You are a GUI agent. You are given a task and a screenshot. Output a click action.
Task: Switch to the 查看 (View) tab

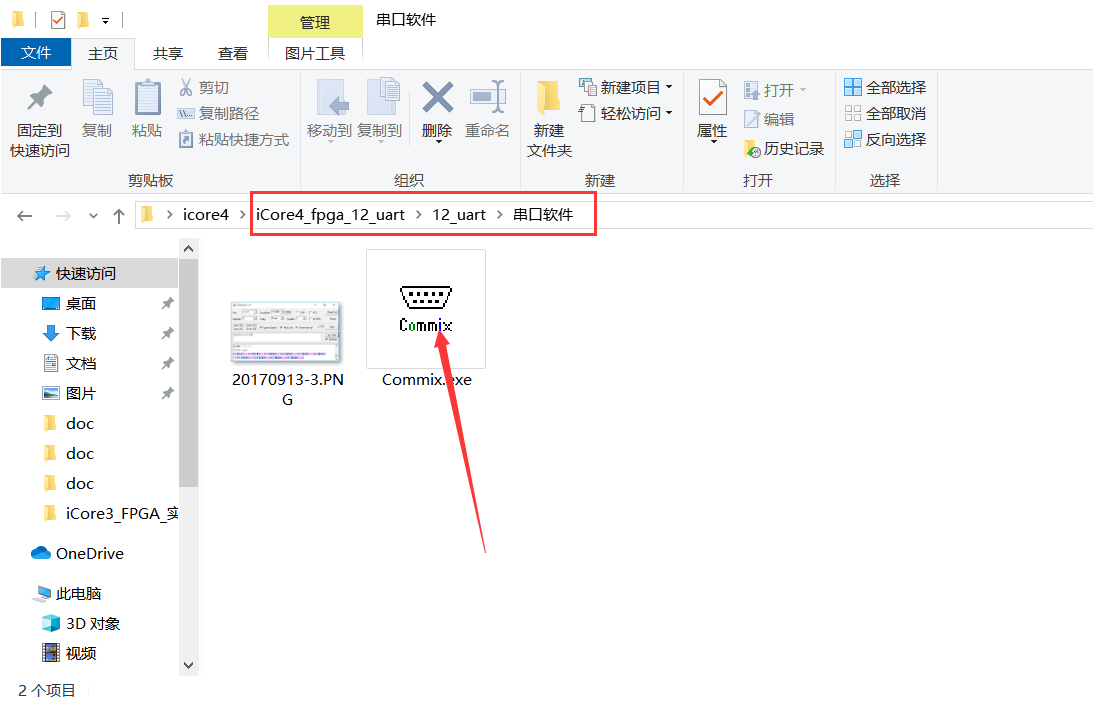pyautogui.click(x=233, y=54)
